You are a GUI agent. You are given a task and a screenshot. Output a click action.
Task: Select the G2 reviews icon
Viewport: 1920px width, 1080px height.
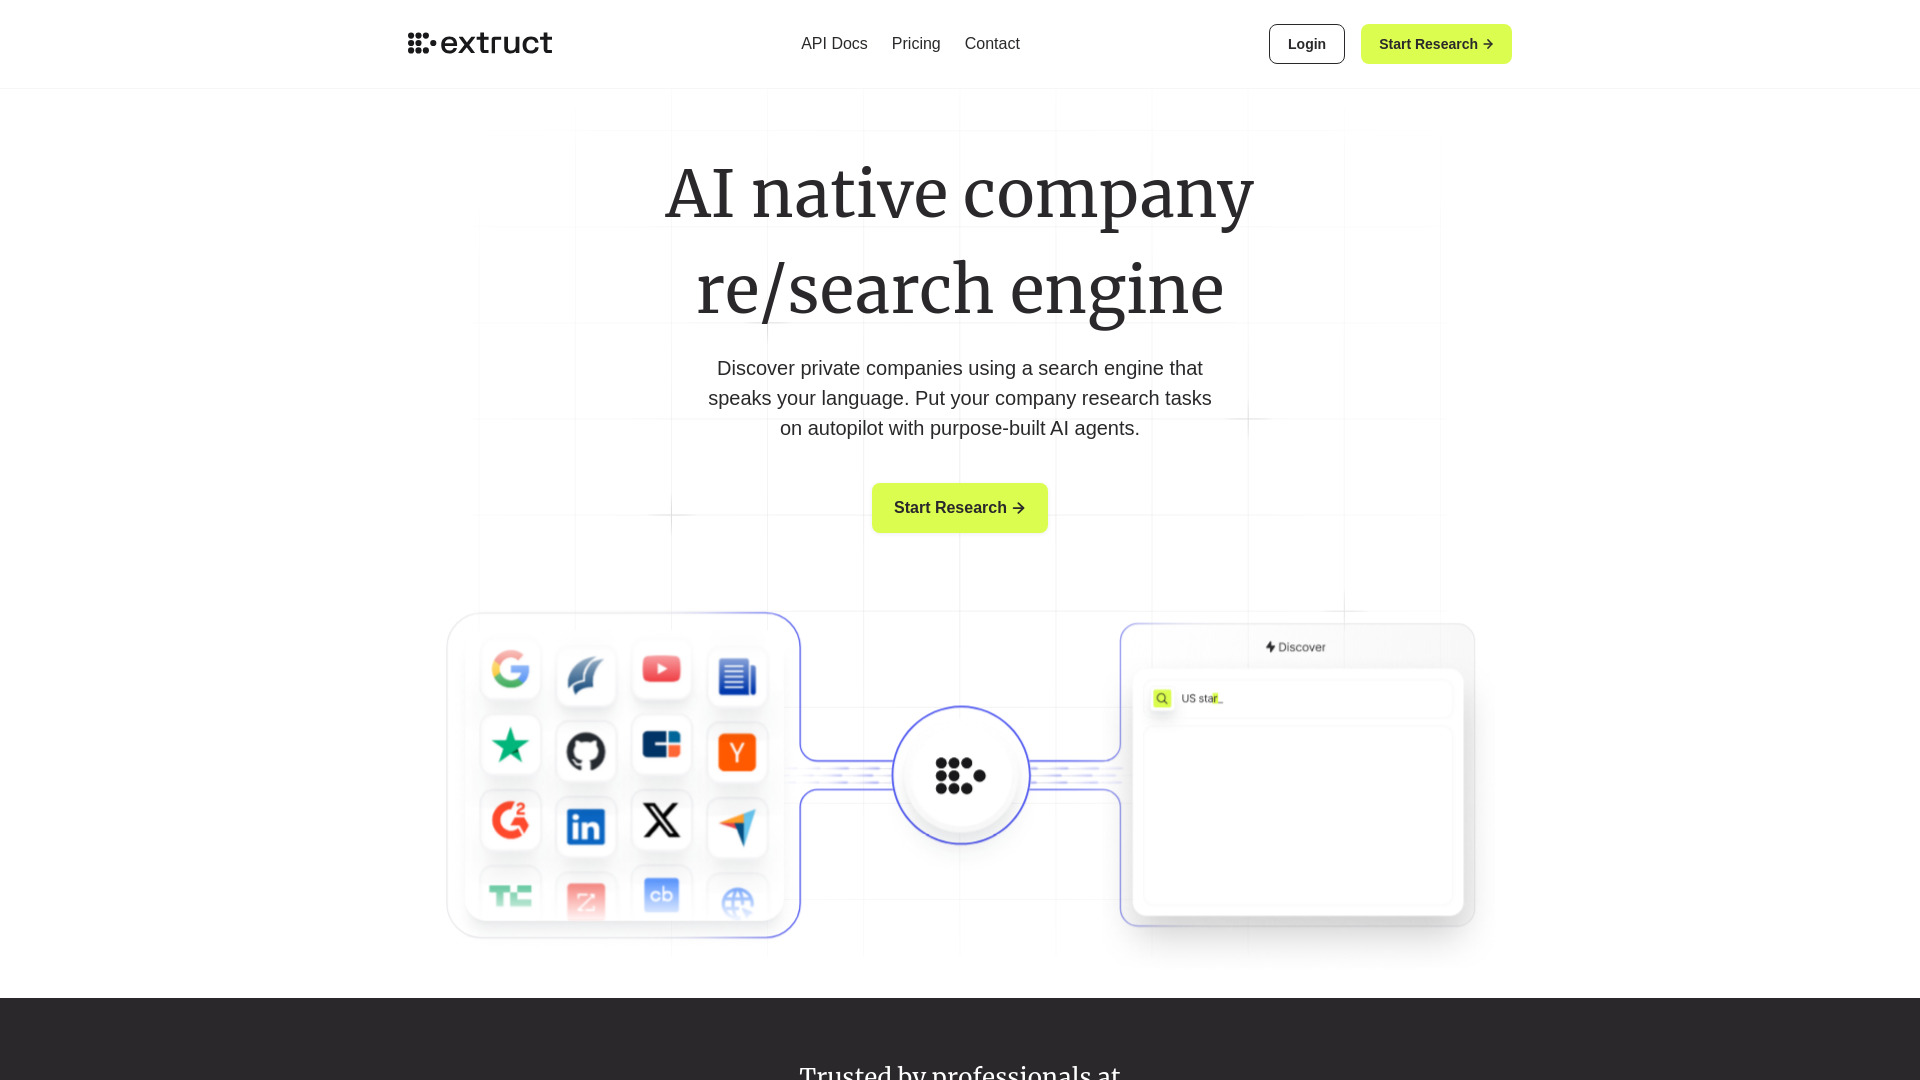tap(510, 819)
